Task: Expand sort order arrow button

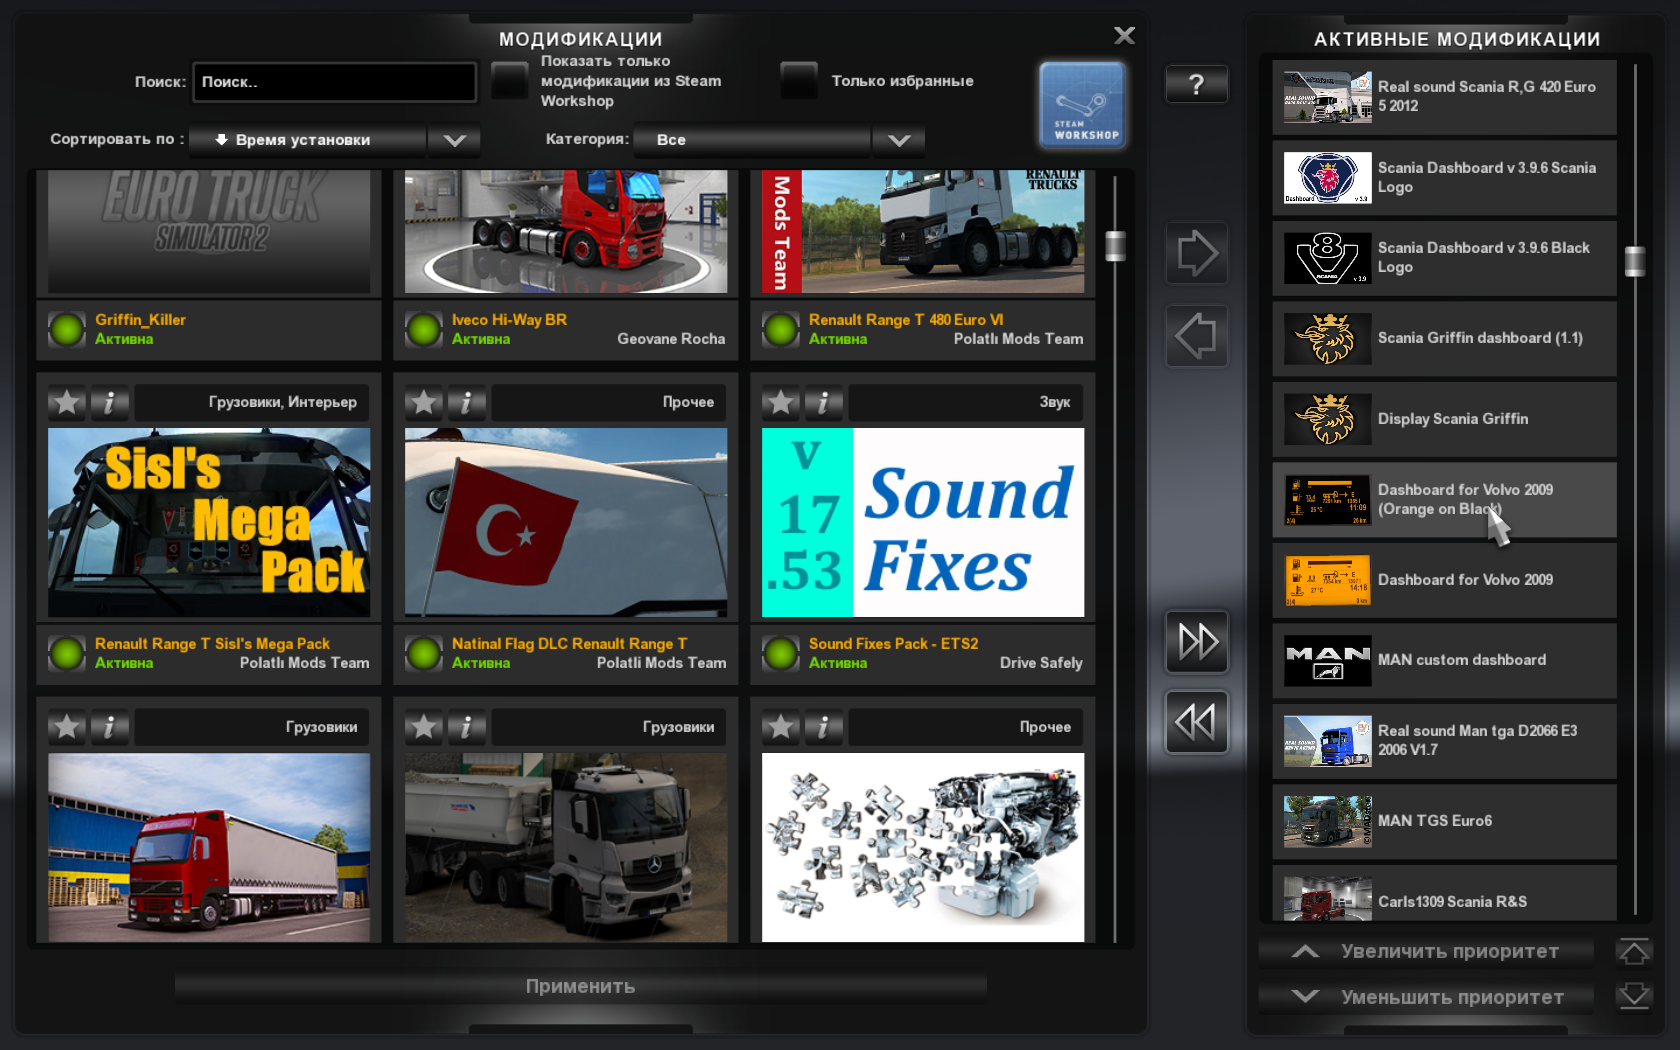Action: click(455, 140)
